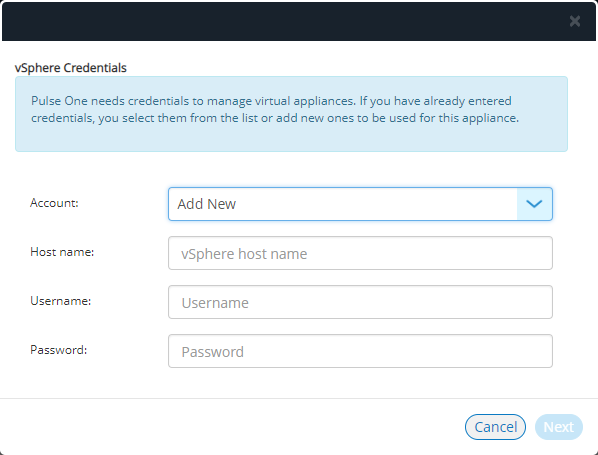
Task: Click the Pulse One credentials info message
Action: [x=291, y=114]
